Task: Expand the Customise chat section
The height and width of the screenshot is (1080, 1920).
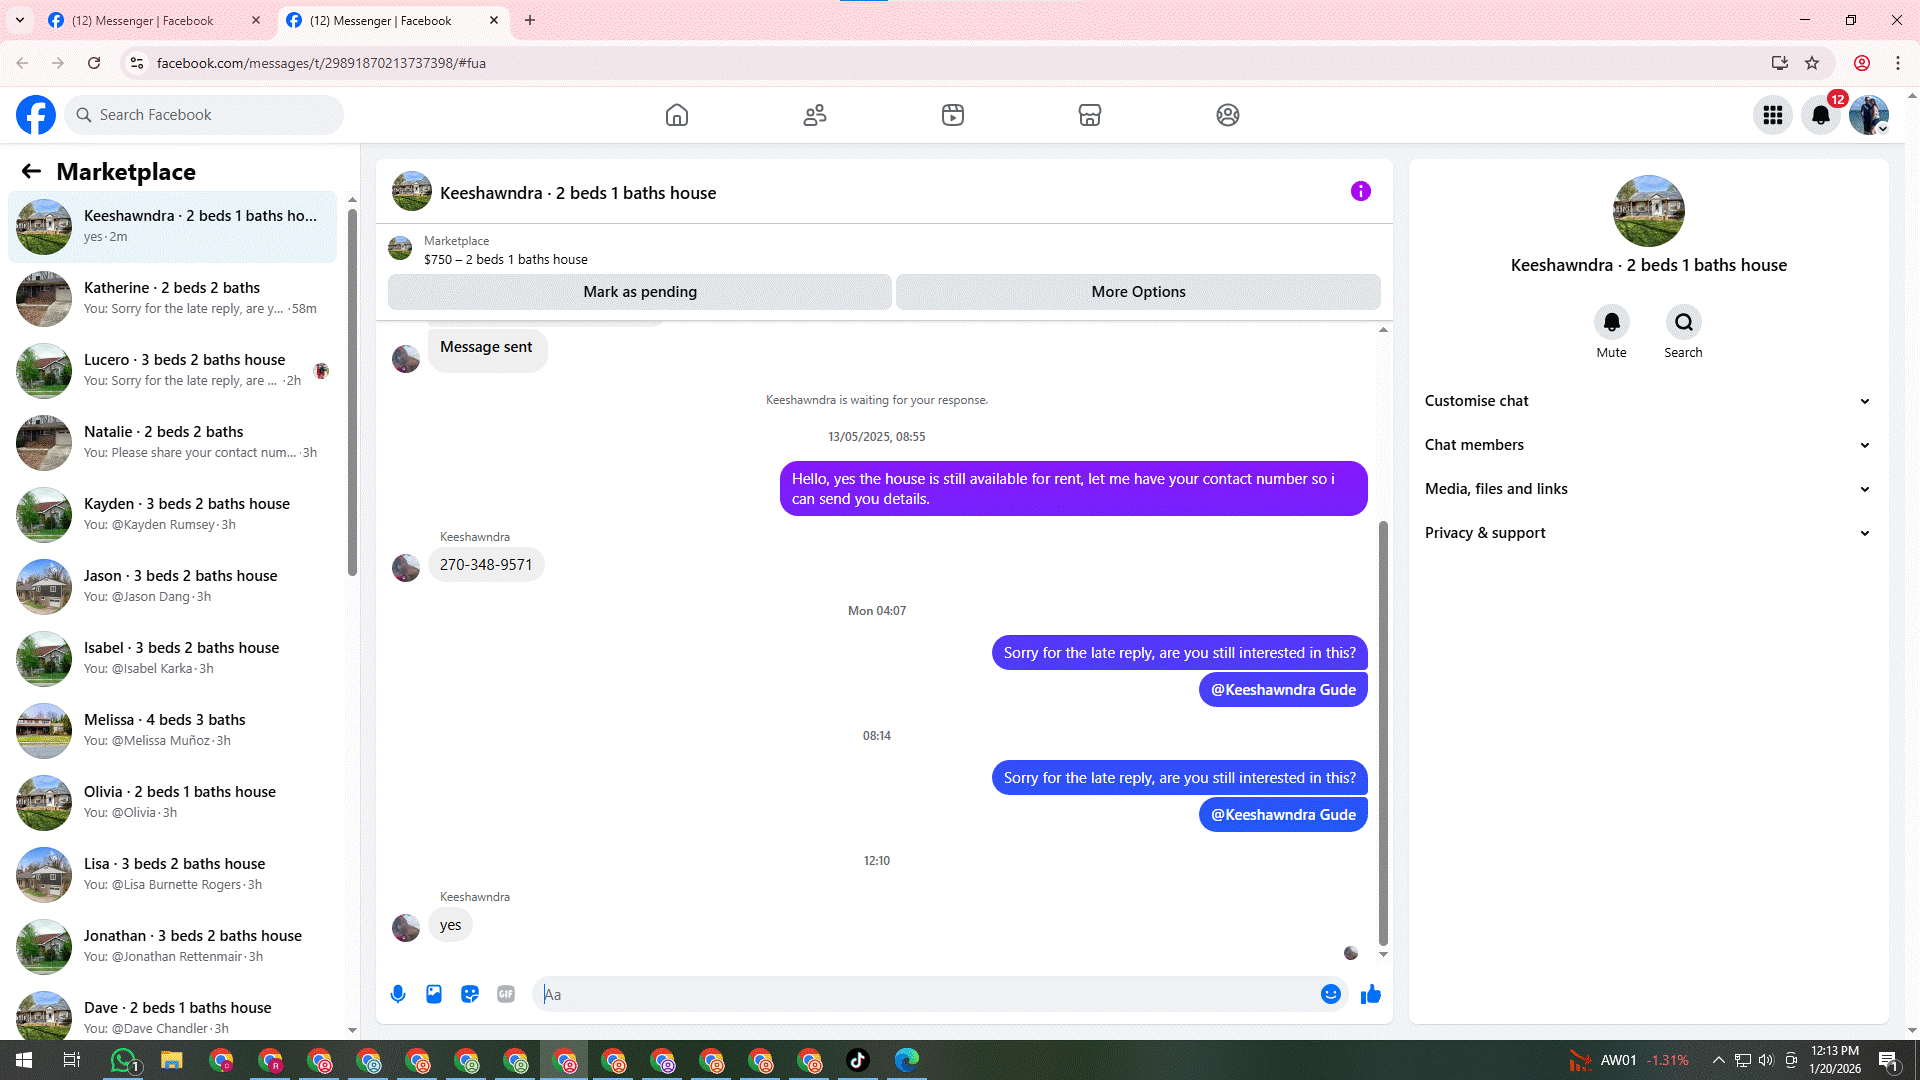Action: [1648, 401]
